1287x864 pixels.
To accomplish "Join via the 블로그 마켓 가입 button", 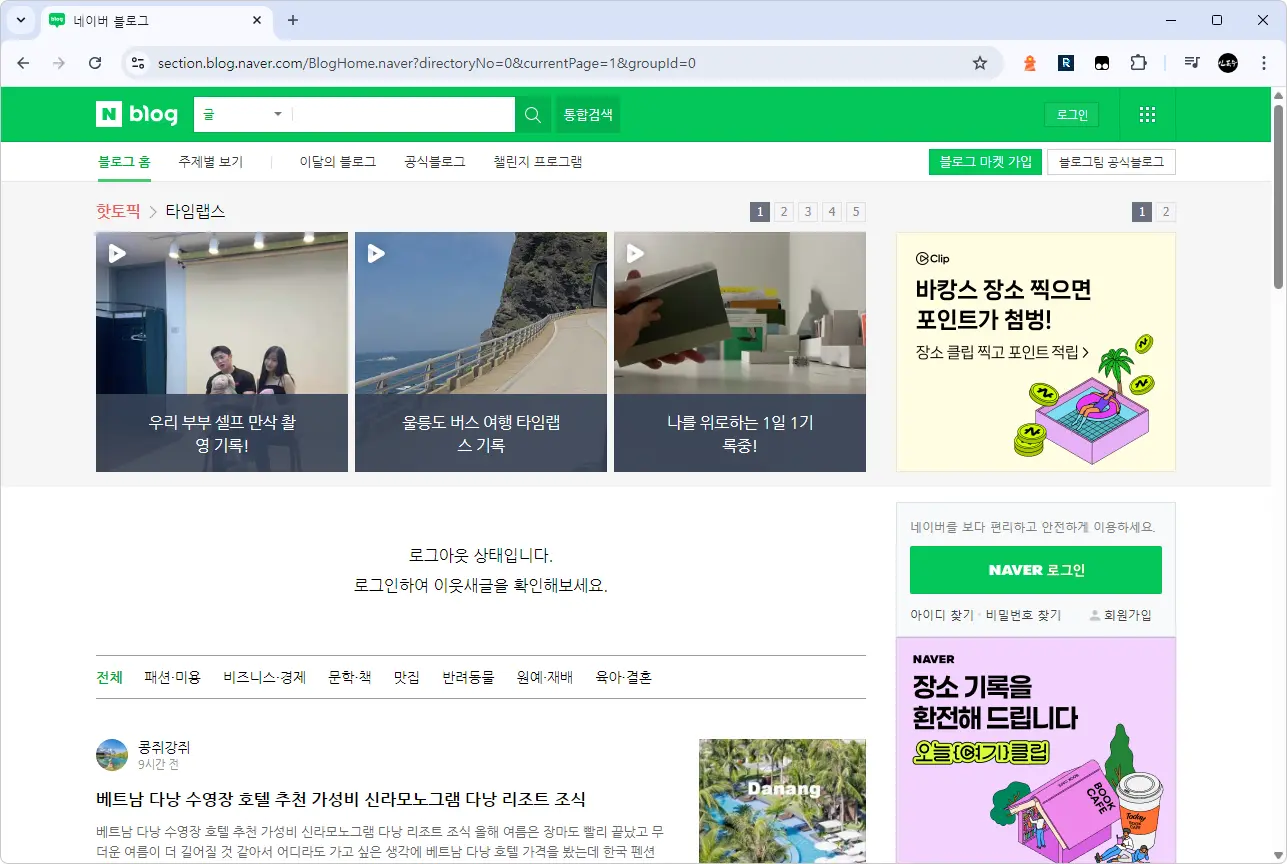I will (x=984, y=161).
